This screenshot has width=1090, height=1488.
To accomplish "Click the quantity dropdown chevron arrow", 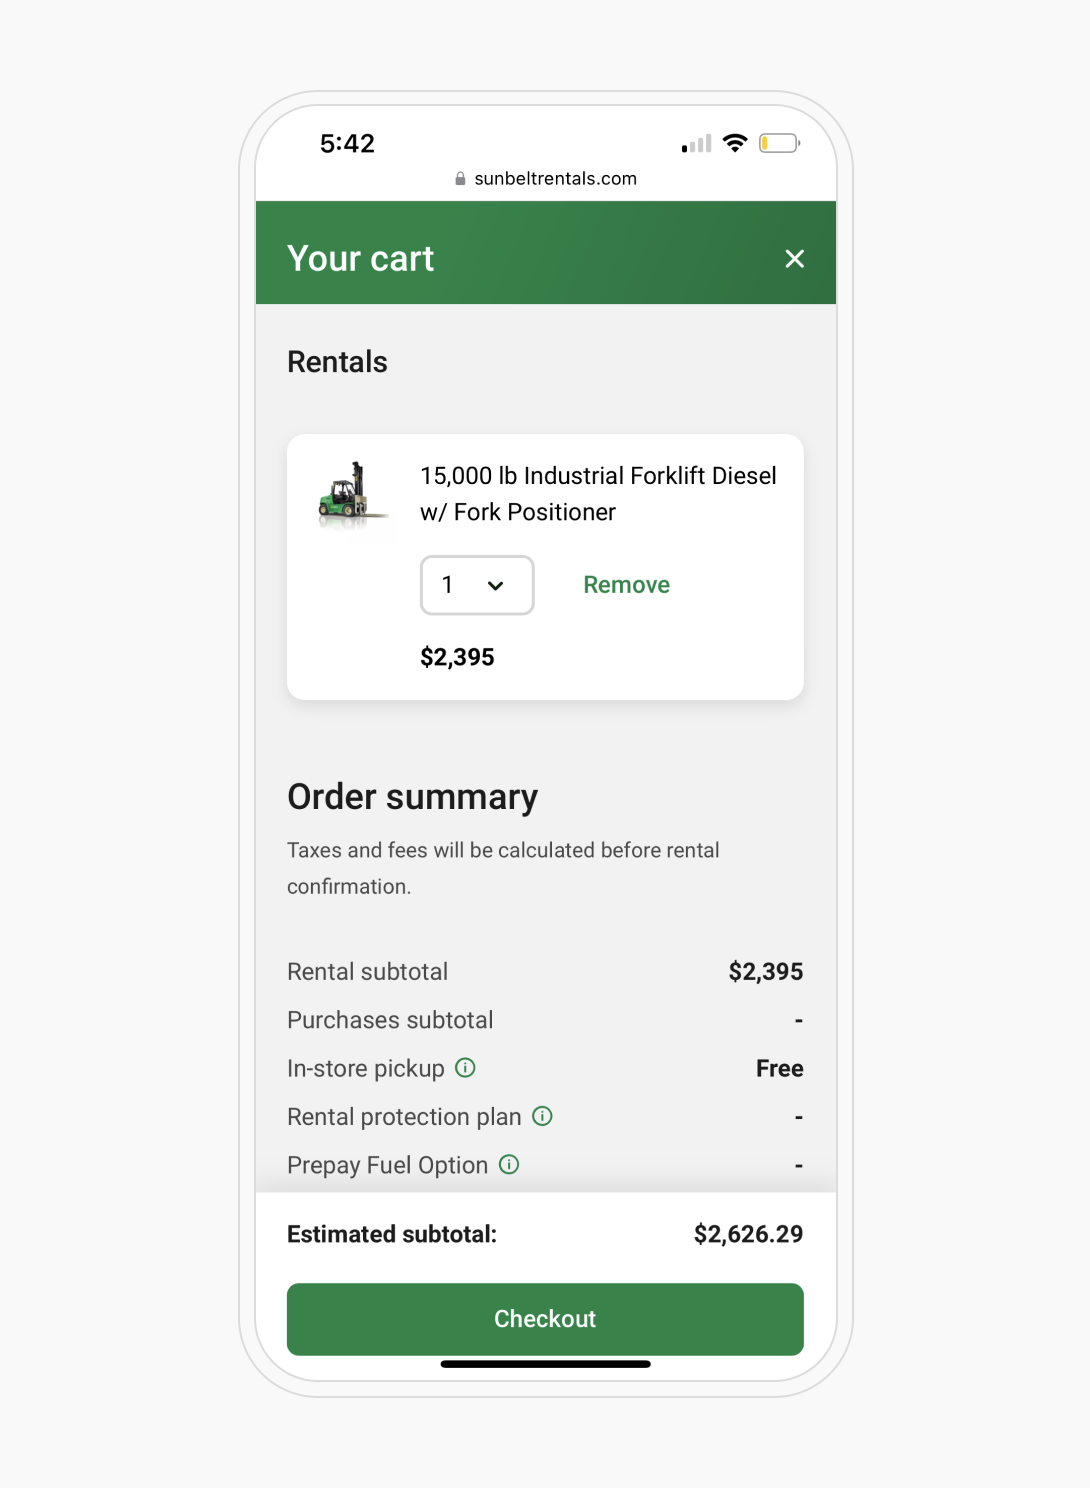I will [x=496, y=586].
